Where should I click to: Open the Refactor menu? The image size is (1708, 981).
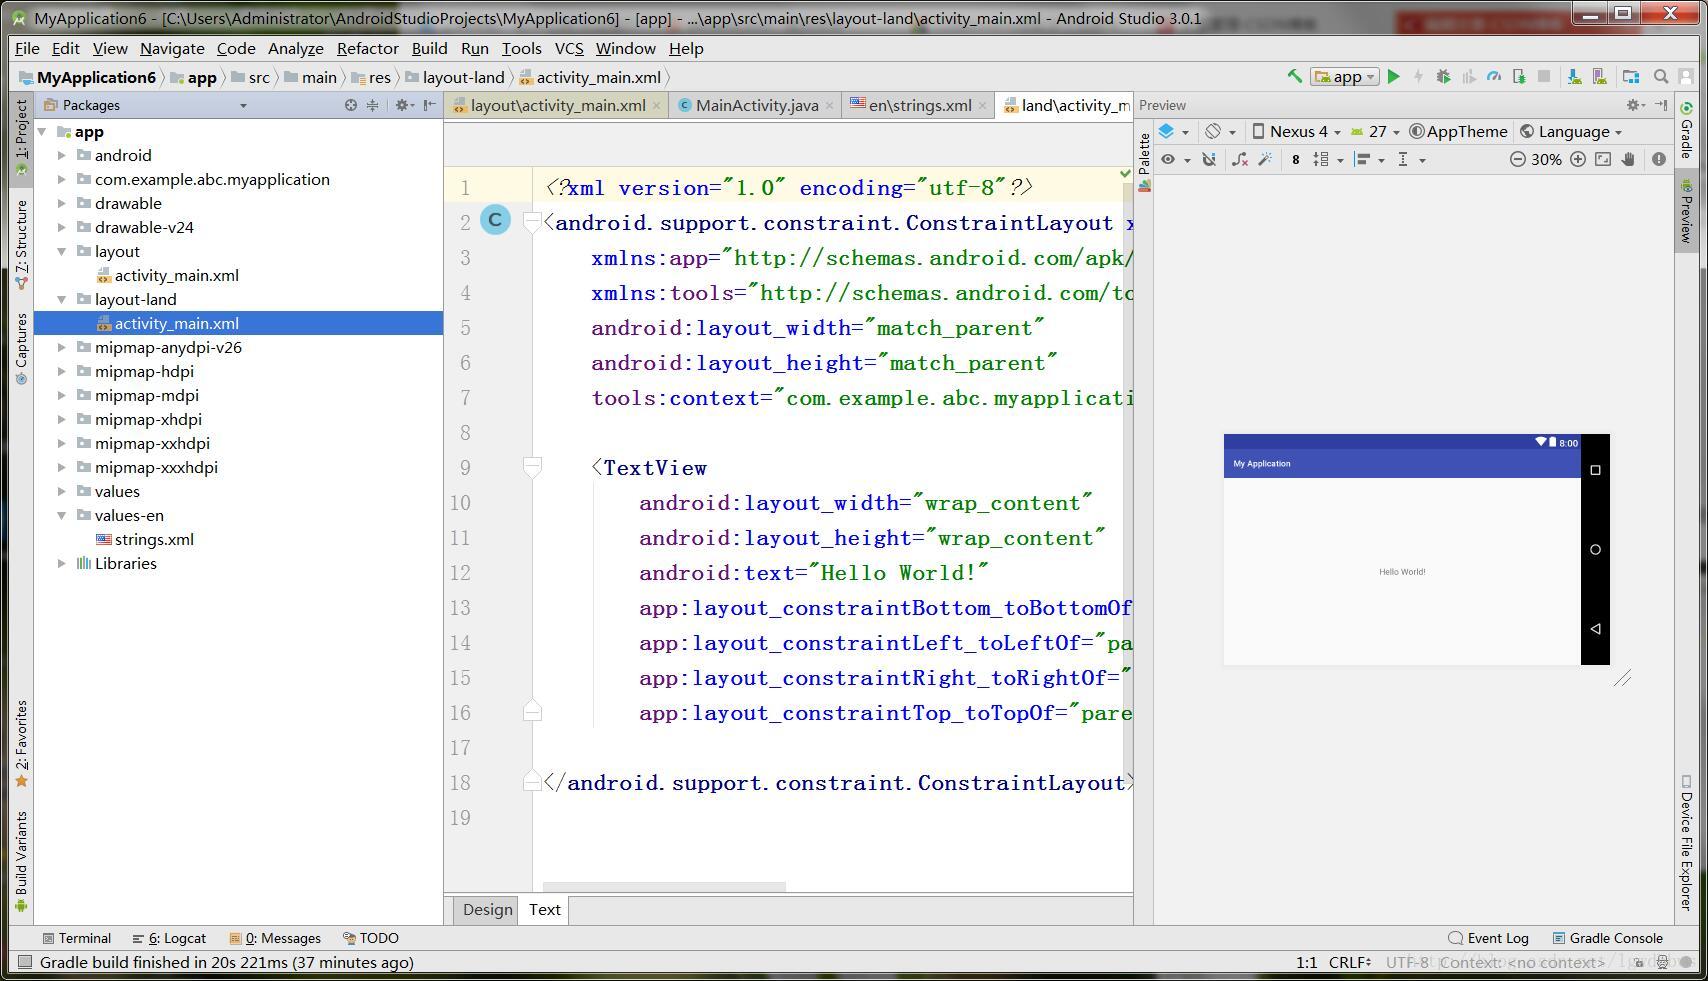(x=367, y=48)
